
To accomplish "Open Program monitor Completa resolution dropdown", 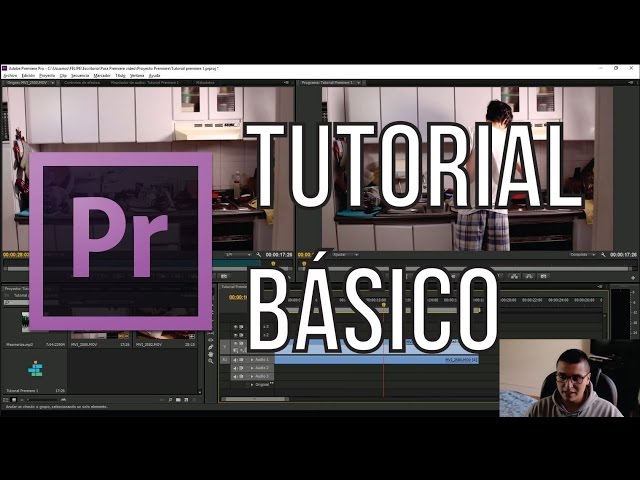I will click(x=582, y=255).
